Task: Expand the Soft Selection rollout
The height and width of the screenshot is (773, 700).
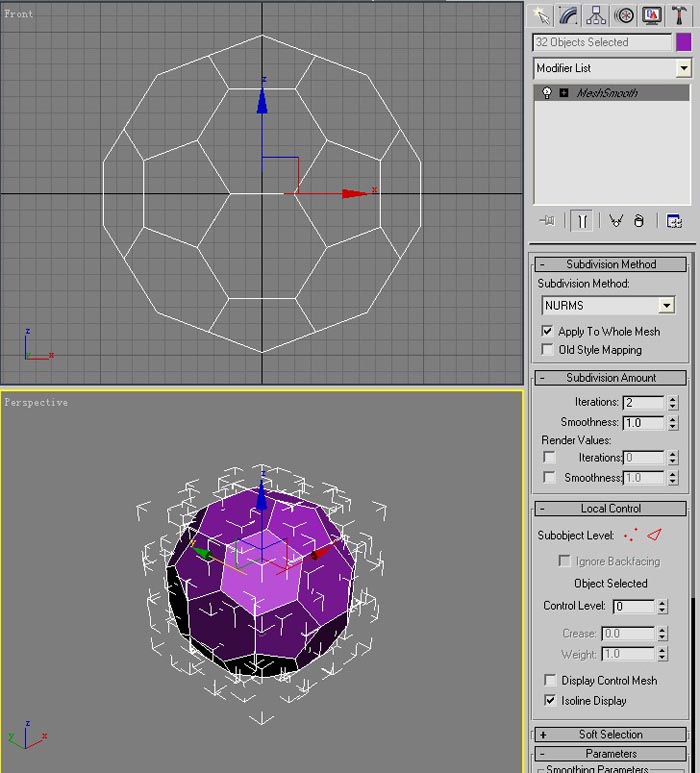Action: [x=610, y=735]
